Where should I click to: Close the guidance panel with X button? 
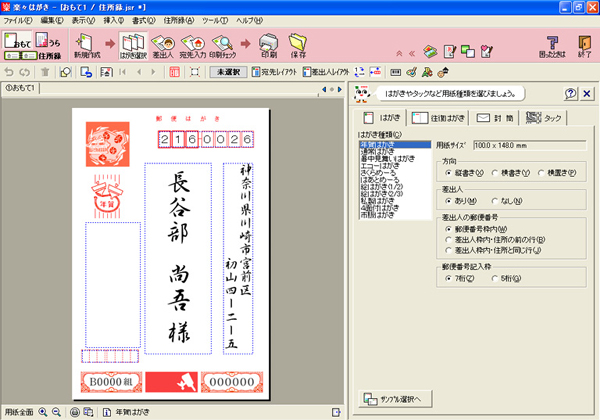tap(586, 93)
